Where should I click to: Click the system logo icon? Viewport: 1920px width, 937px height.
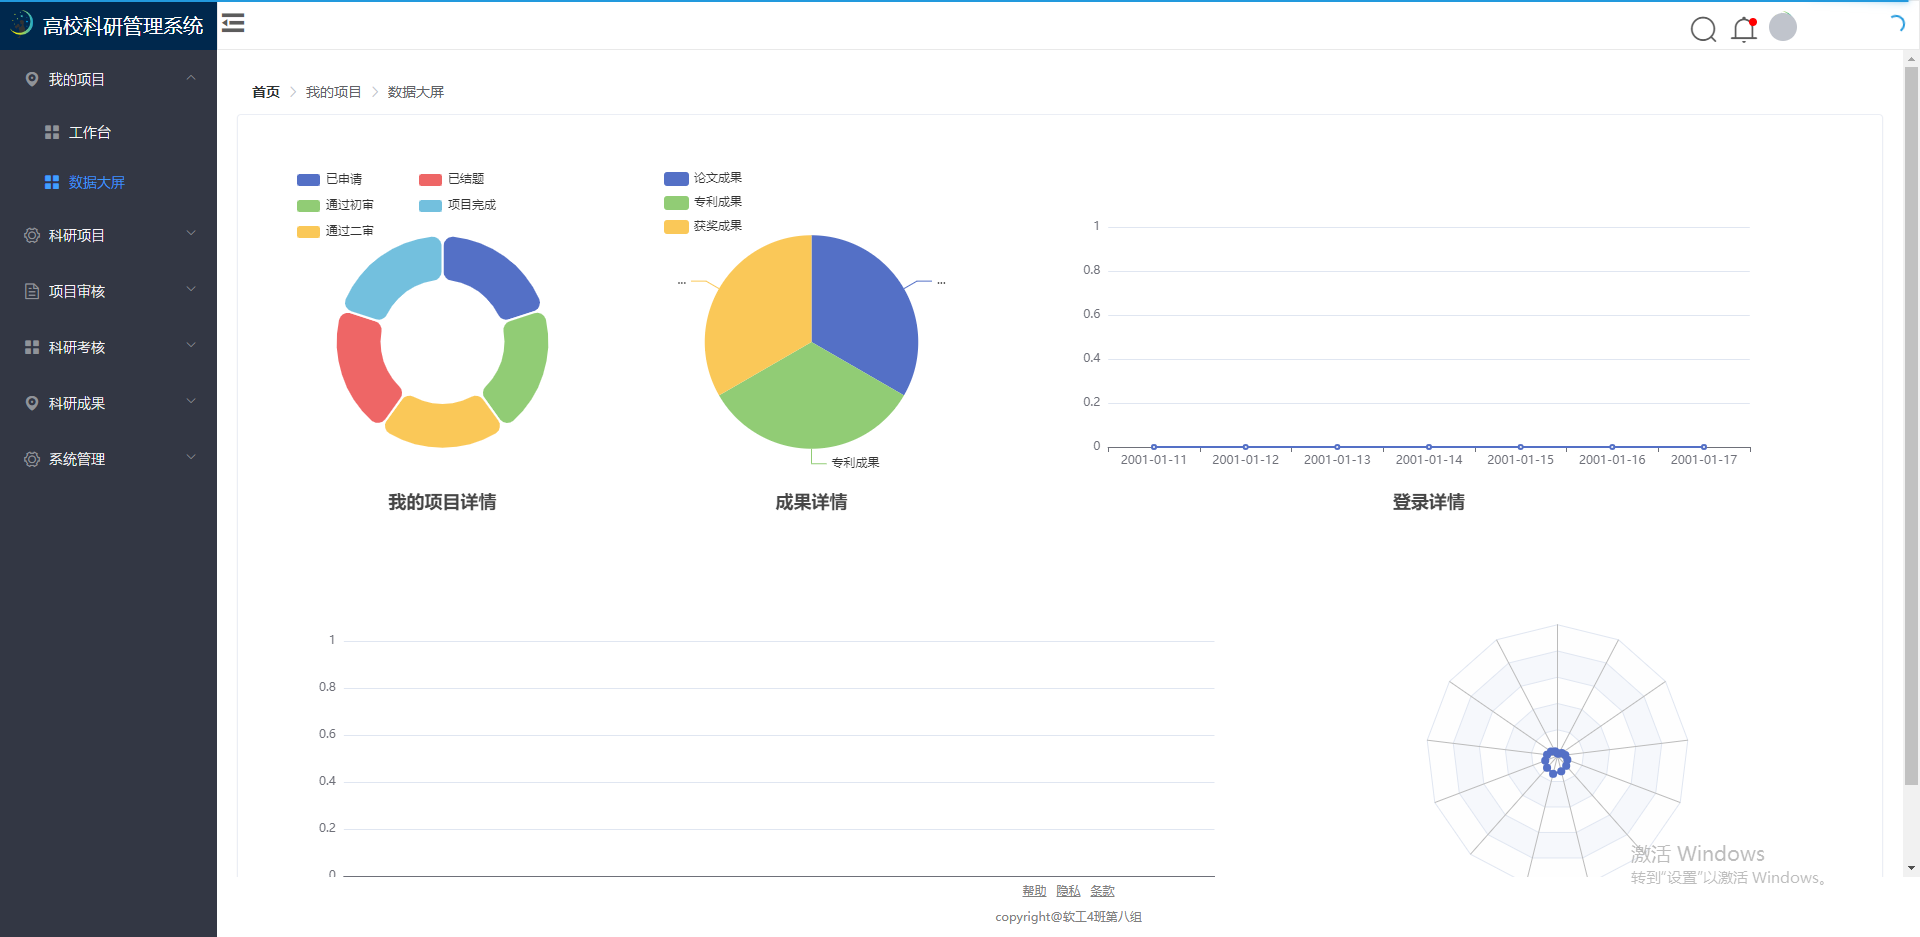point(20,23)
